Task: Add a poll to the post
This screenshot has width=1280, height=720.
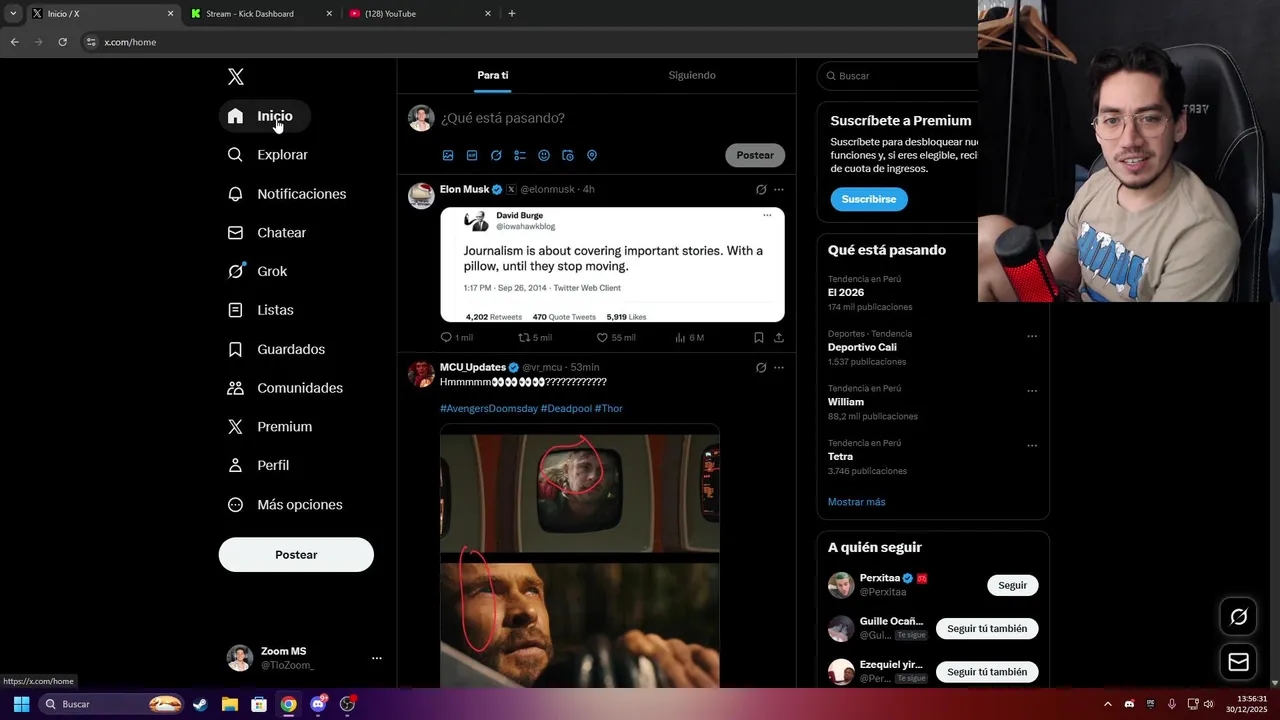Action: click(x=520, y=156)
